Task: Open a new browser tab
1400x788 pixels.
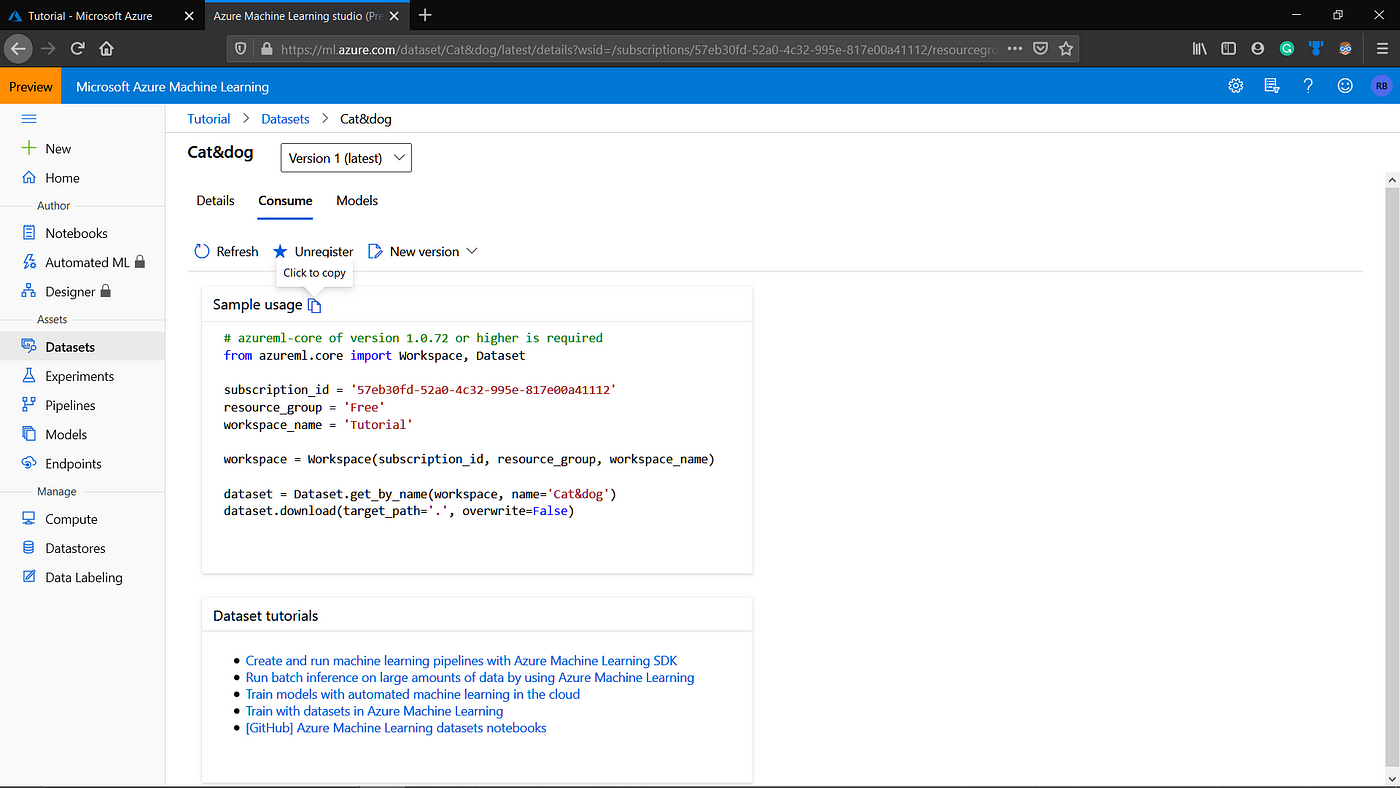Action: pyautogui.click(x=425, y=15)
